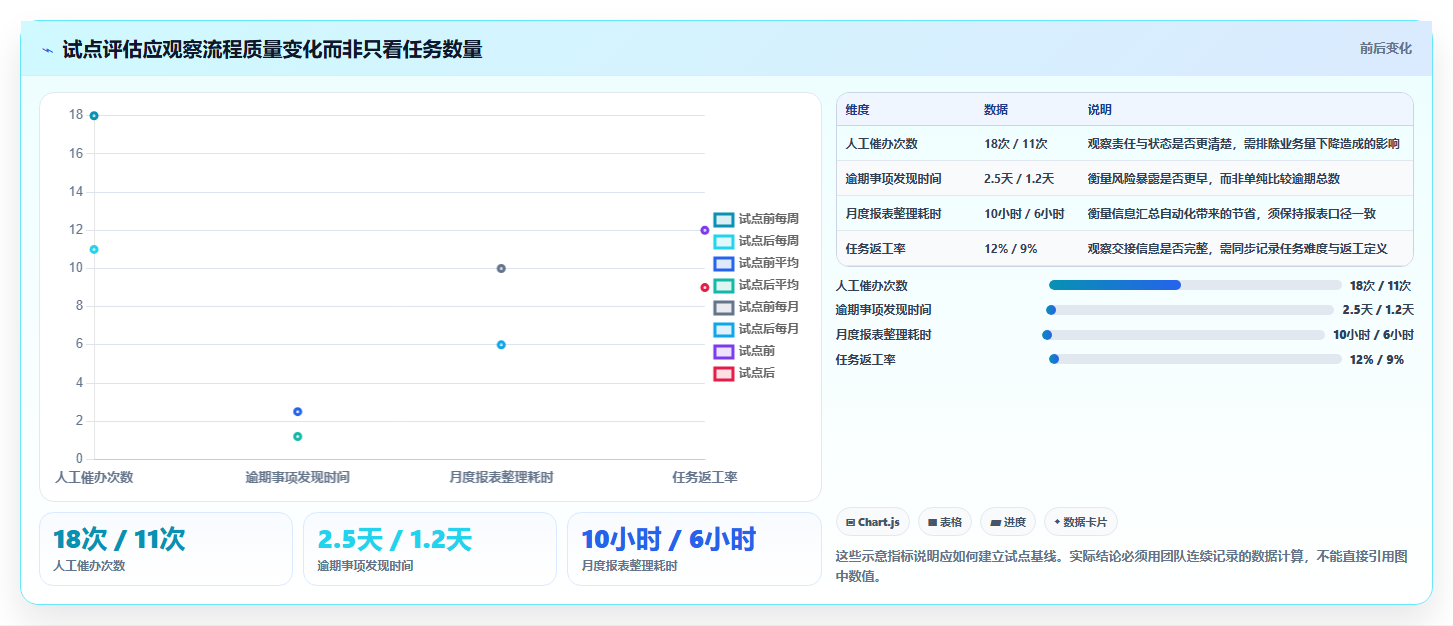Open the 10小时 / 6小时 data card

coord(694,549)
